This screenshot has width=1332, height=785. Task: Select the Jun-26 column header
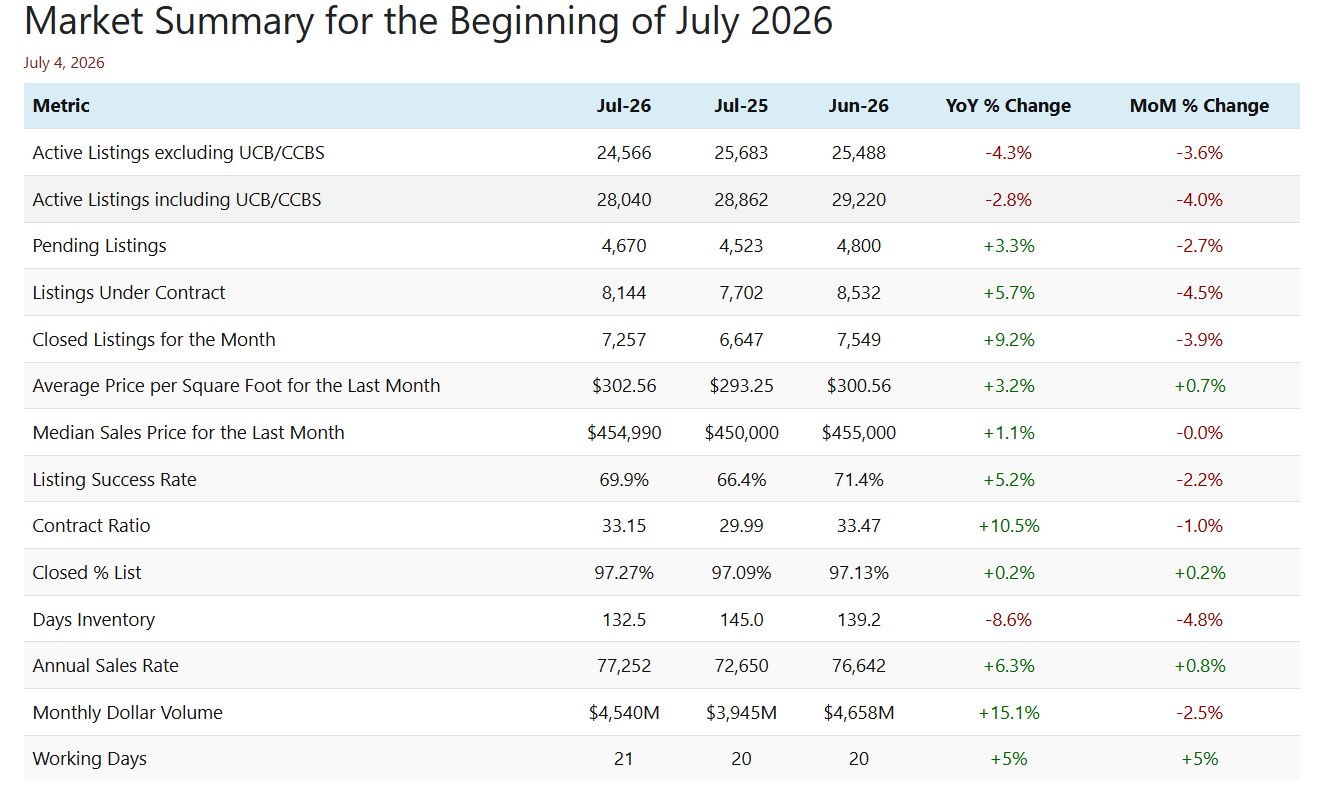859,106
